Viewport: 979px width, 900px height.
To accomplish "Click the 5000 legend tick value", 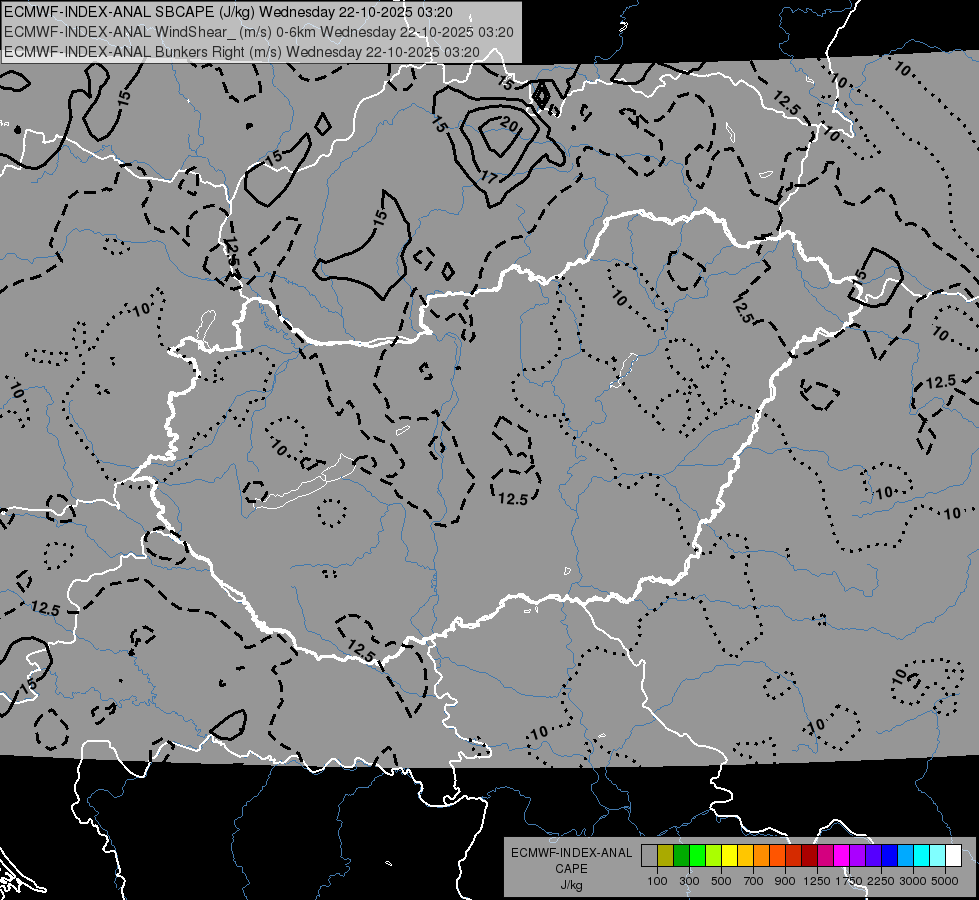I will point(945,881).
